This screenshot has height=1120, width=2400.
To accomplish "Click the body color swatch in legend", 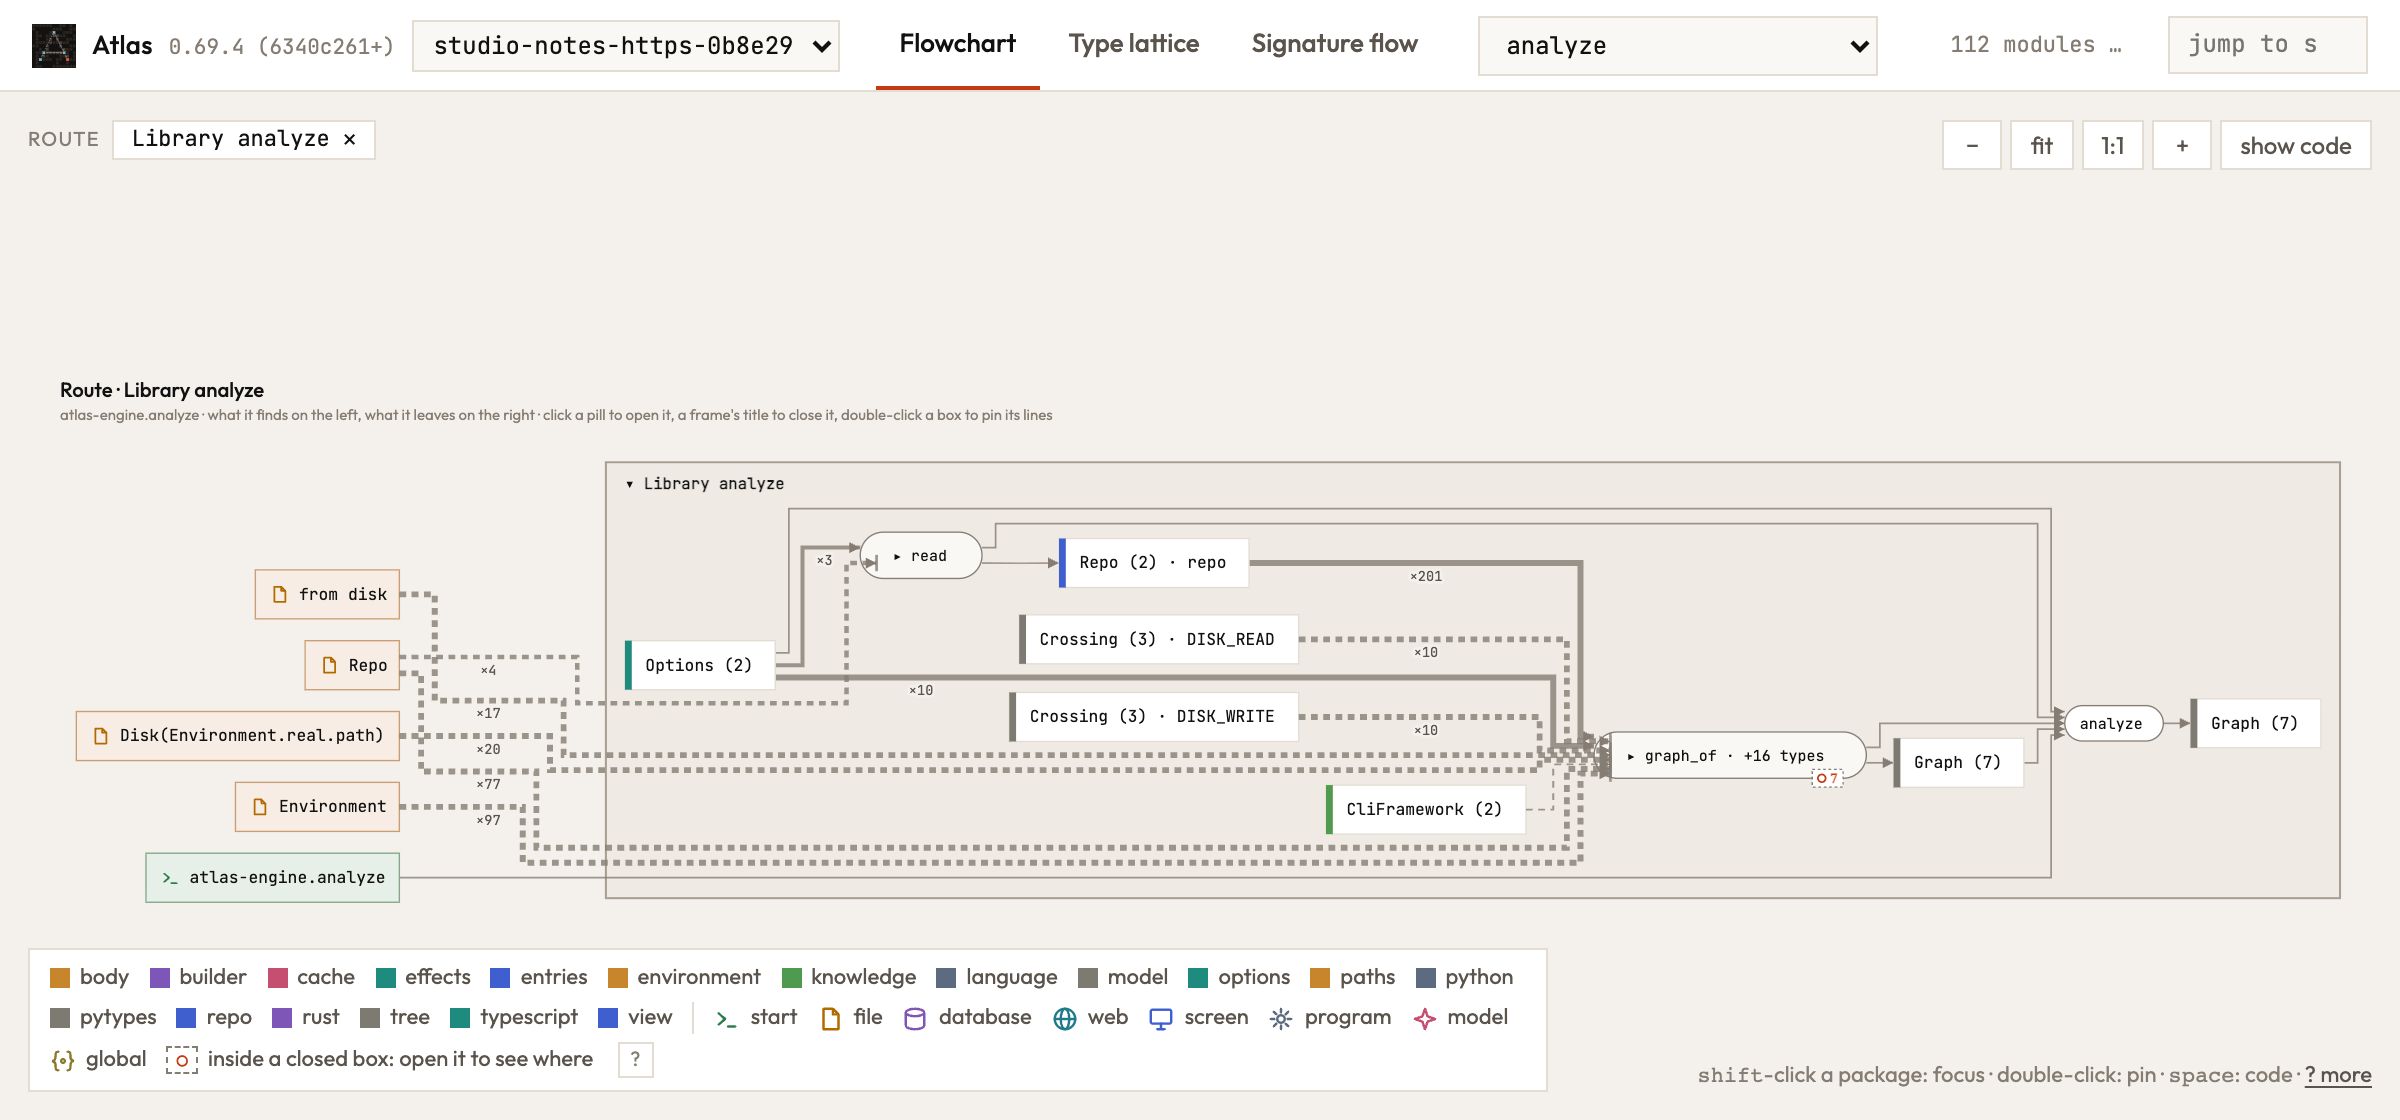I will 60,978.
